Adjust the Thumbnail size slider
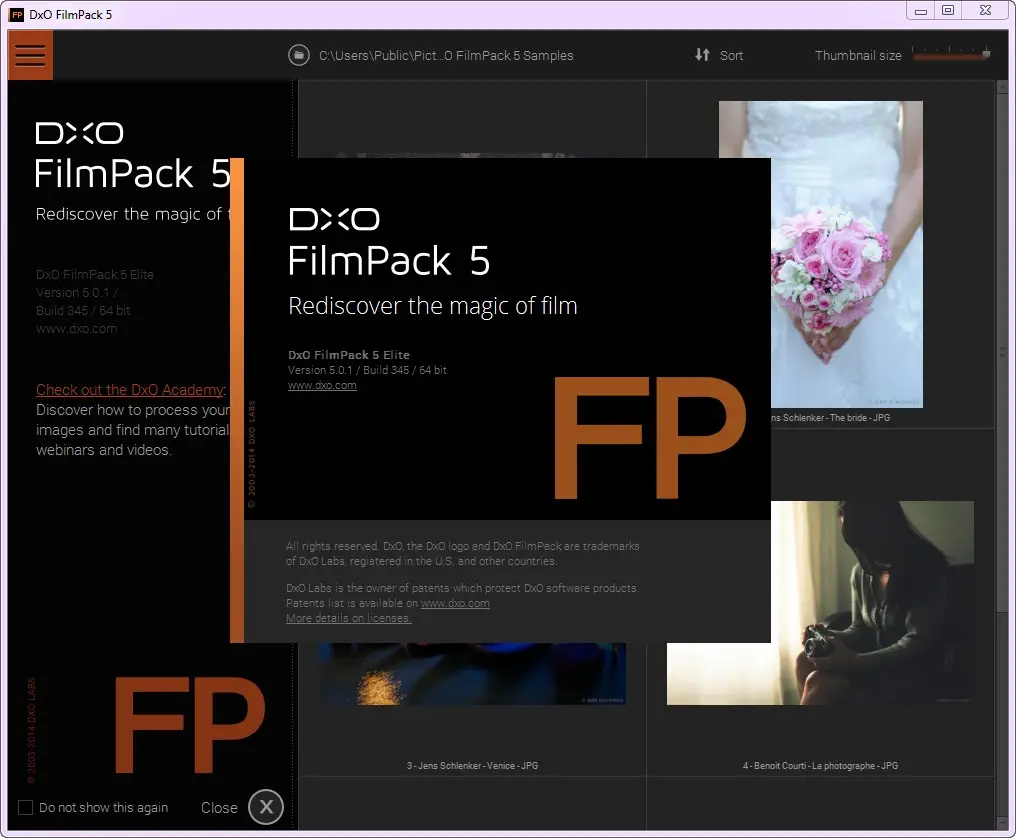 (x=951, y=55)
